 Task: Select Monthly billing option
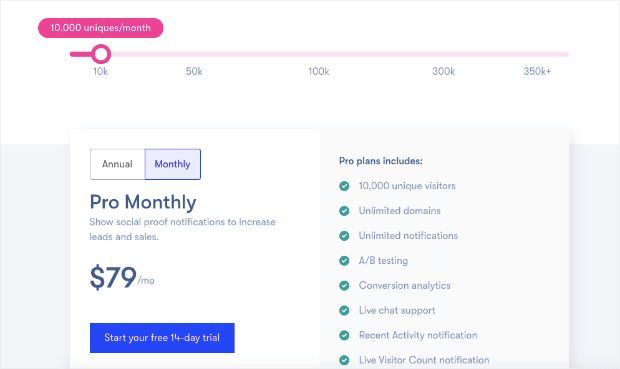coord(173,164)
